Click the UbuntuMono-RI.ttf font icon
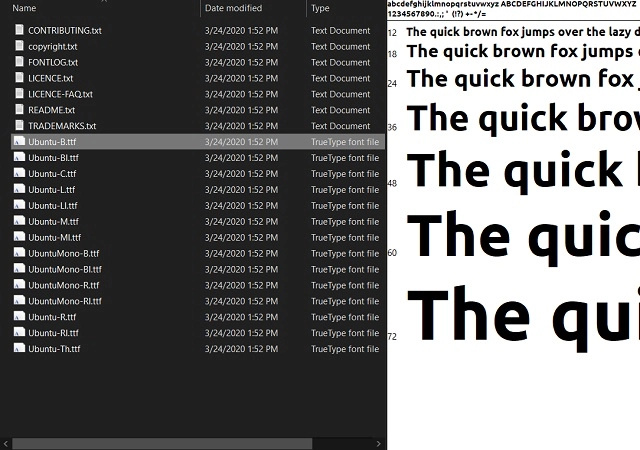Viewport: 640px width, 450px height. click(x=19, y=301)
